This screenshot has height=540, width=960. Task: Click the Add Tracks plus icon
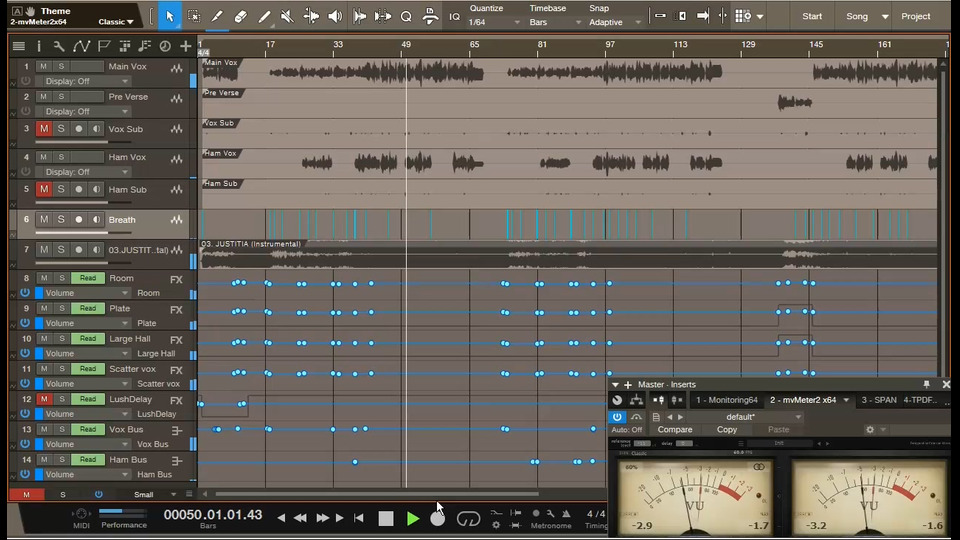click(x=186, y=46)
